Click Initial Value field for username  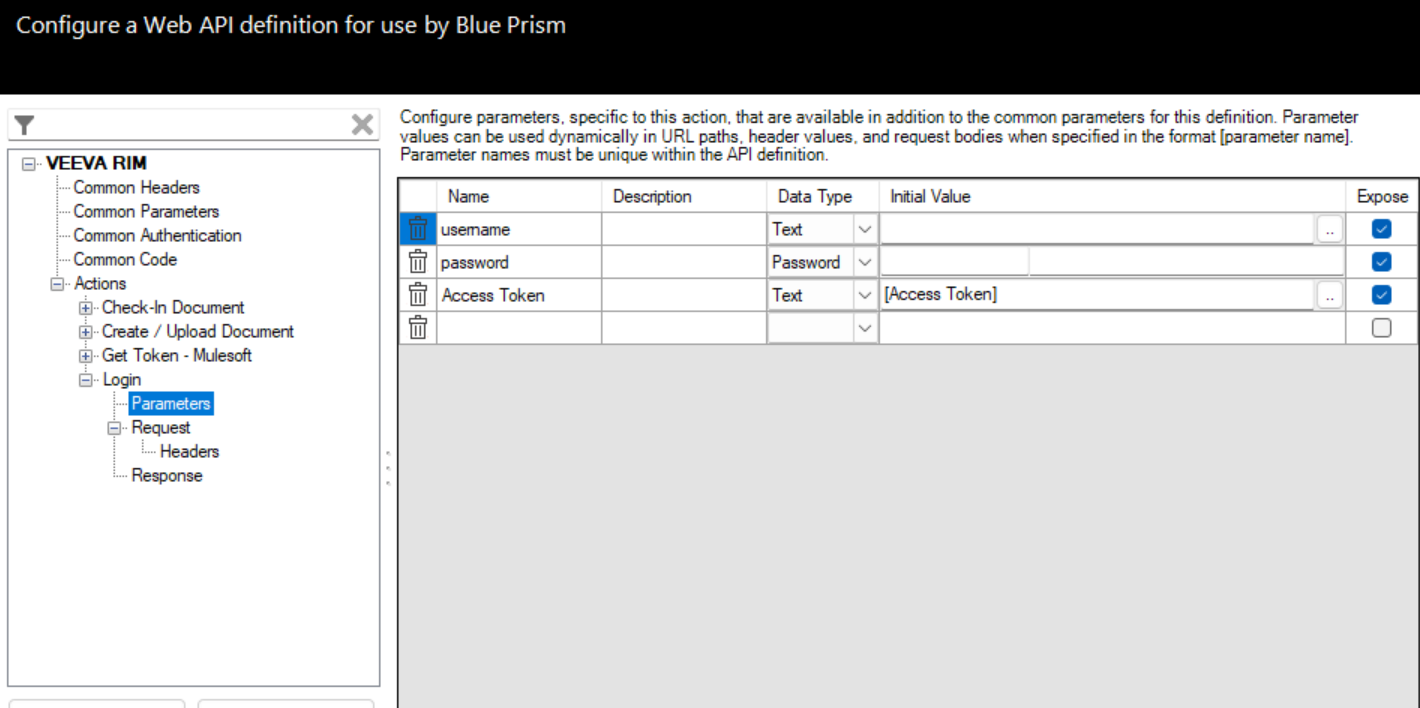[x=1097, y=229]
